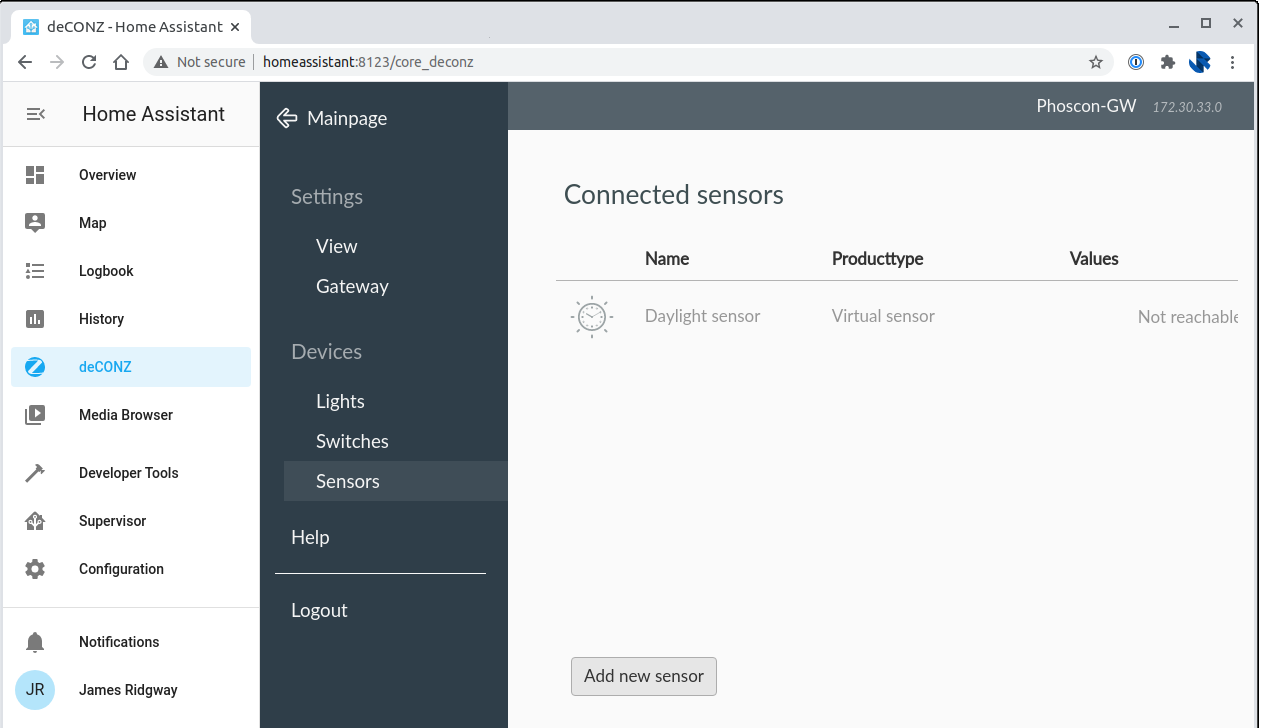Open Supervisor page

(131, 521)
